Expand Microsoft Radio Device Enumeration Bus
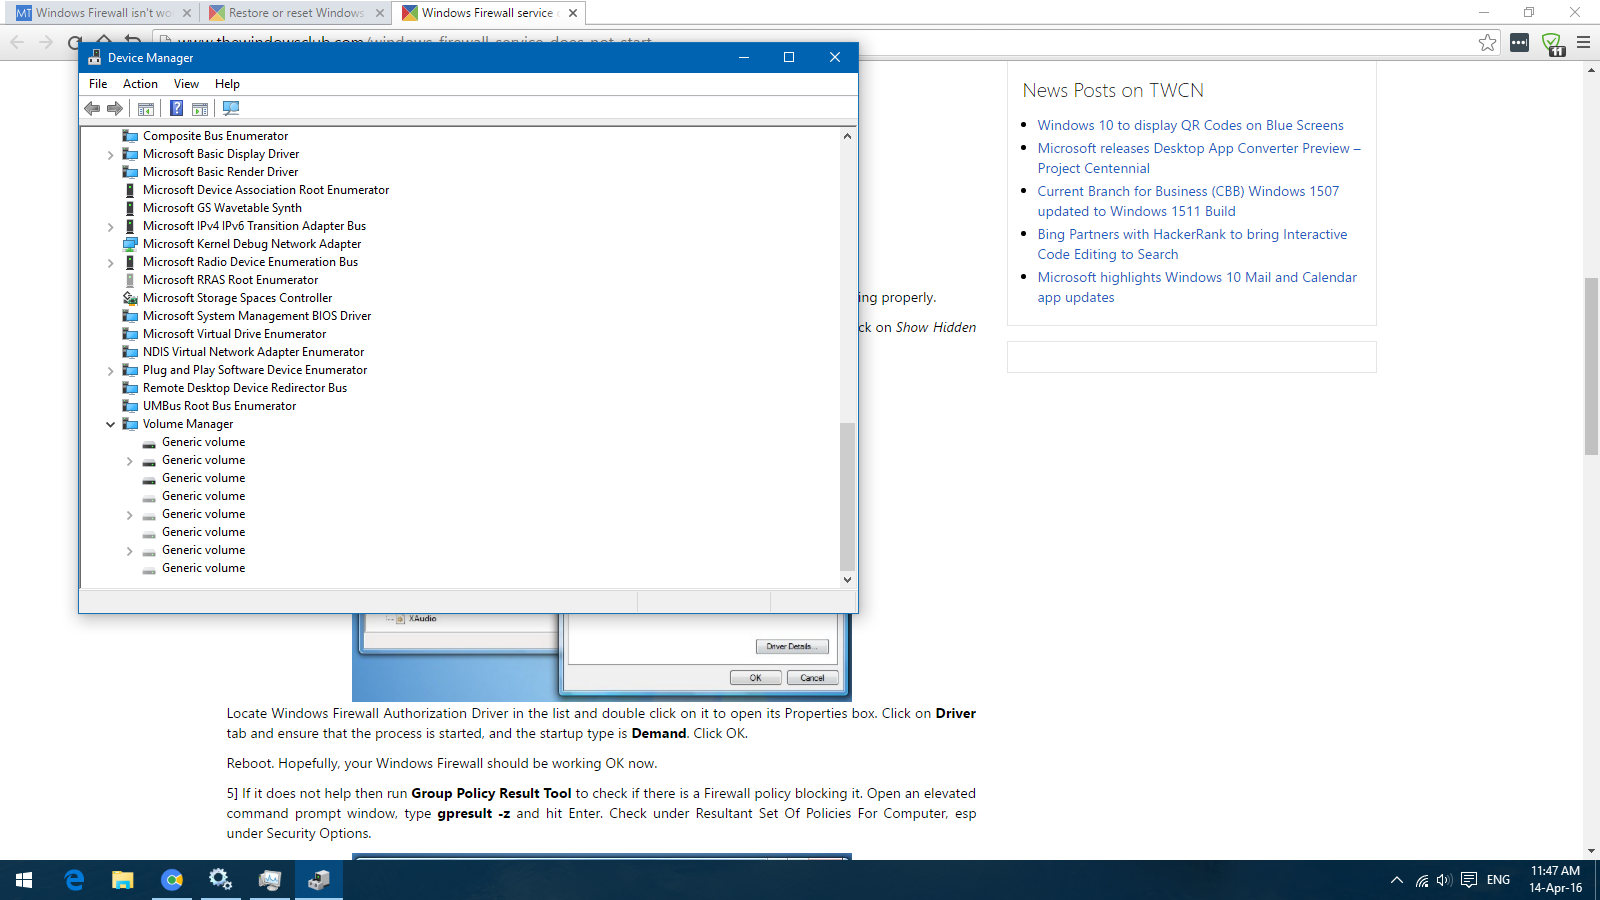This screenshot has height=900, width=1600. pos(110,263)
